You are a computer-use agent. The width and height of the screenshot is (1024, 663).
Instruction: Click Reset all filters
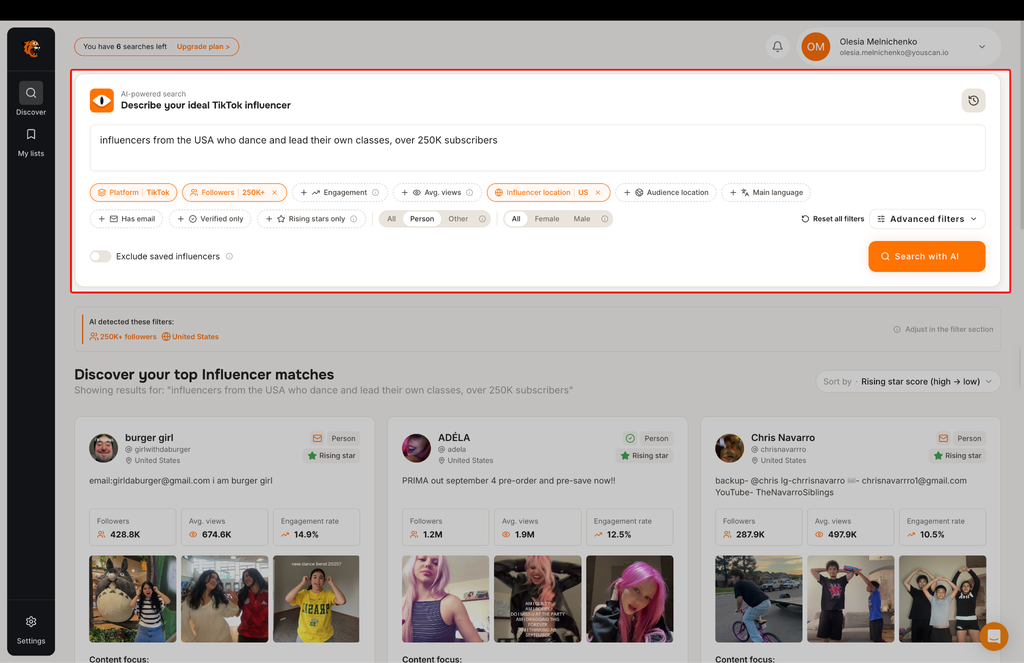click(833, 219)
